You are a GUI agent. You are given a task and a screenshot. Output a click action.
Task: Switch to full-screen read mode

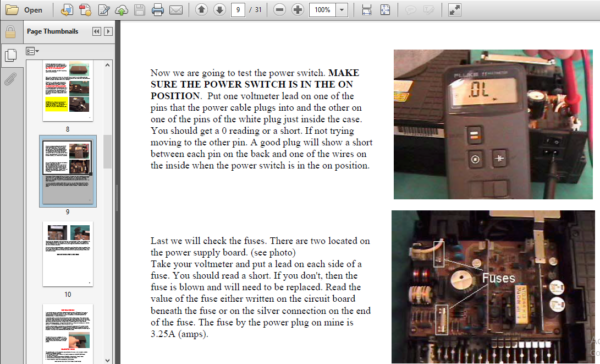tap(455, 10)
